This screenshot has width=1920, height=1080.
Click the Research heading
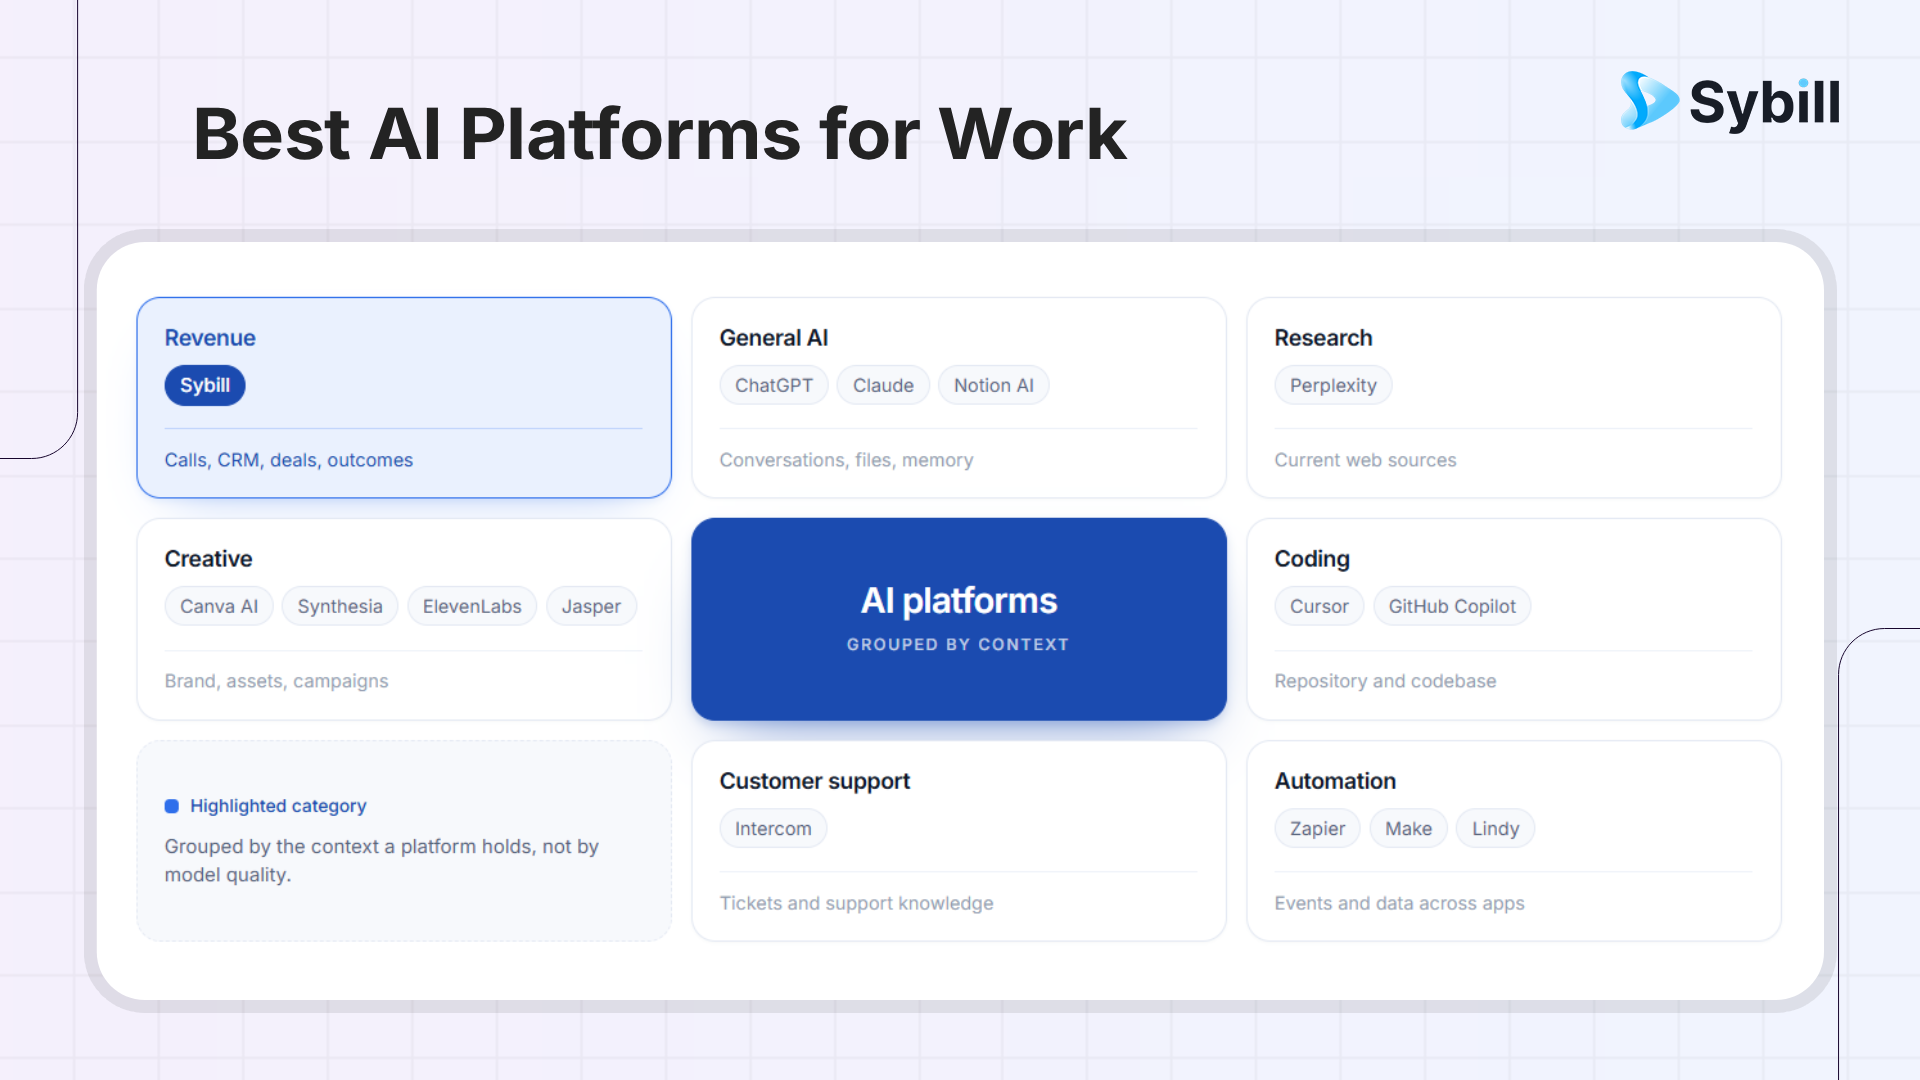tap(1323, 338)
